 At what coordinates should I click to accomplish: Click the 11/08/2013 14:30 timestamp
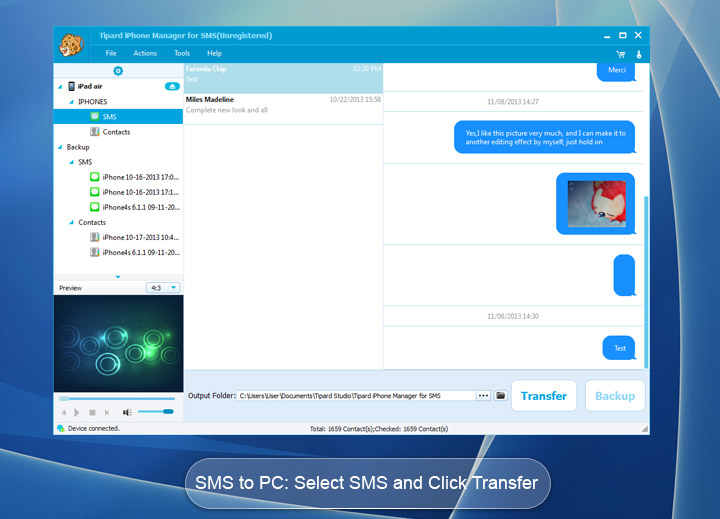(512, 316)
